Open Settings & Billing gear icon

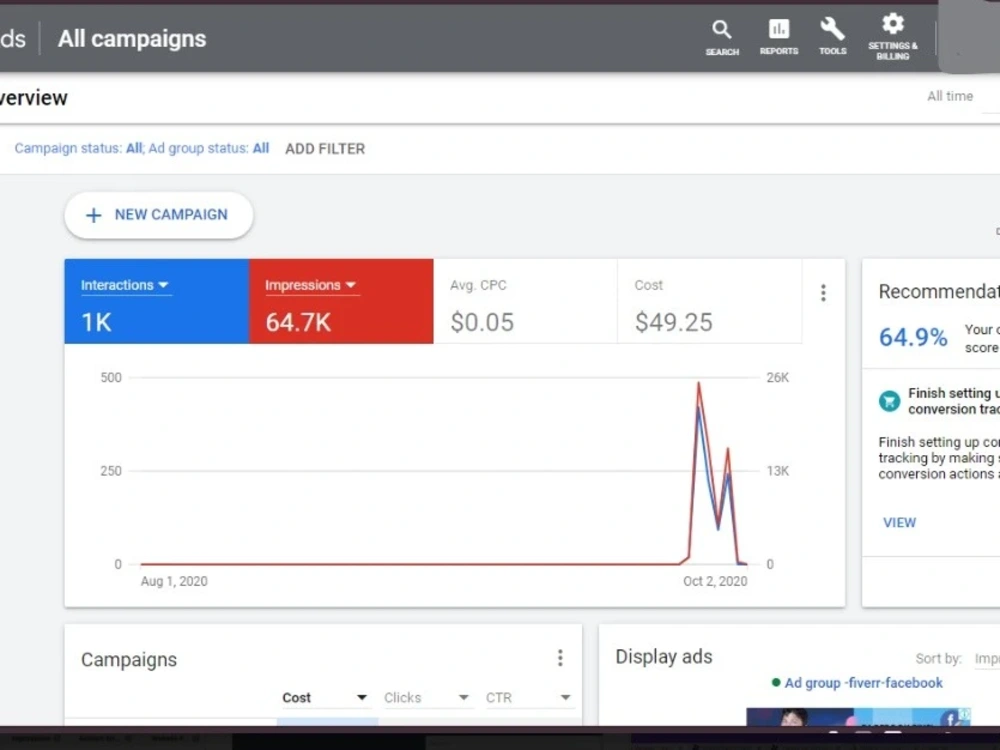click(892, 36)
